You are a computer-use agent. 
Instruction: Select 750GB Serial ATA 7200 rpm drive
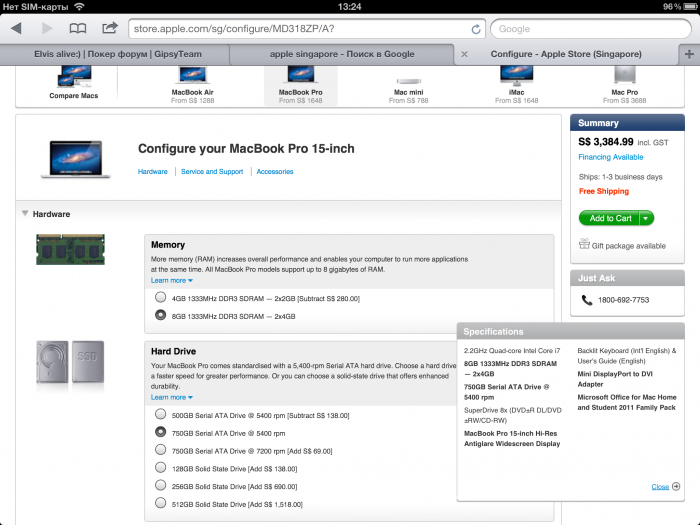[x=161, y=450]
